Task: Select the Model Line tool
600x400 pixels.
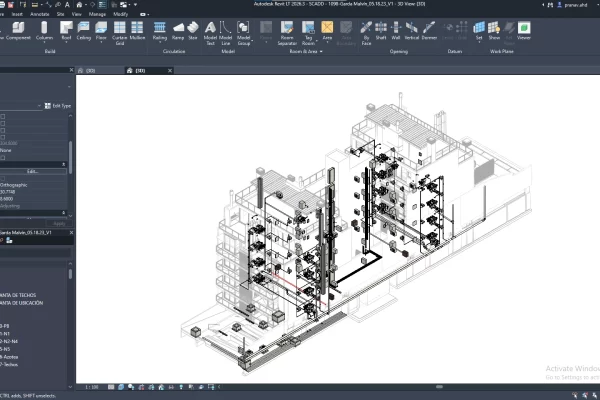Action: [225, 33]
